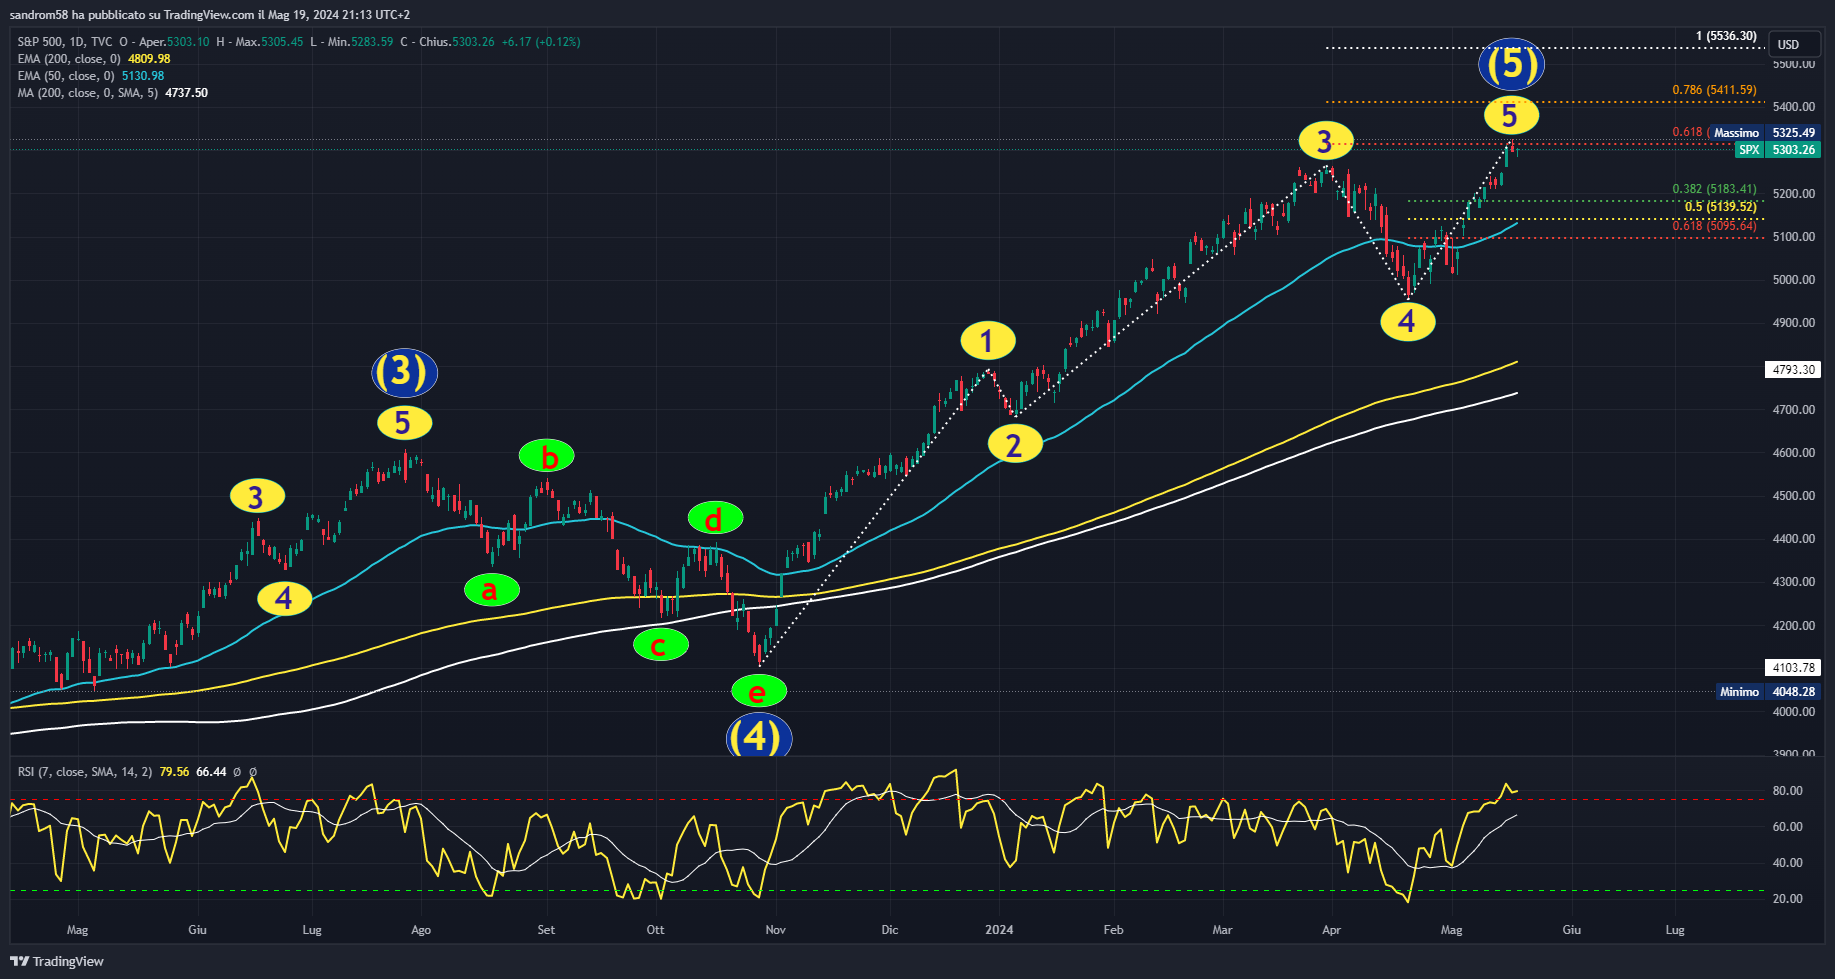Click the TradingView logo in the footer

point(57,961)
